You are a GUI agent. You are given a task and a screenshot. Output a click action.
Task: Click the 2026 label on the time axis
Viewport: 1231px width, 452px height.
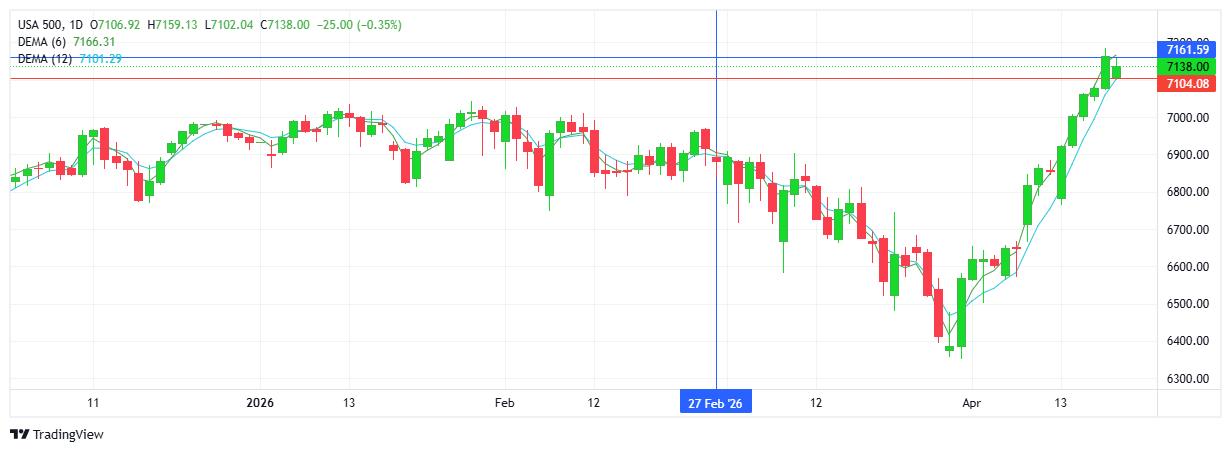click(260, 403)
